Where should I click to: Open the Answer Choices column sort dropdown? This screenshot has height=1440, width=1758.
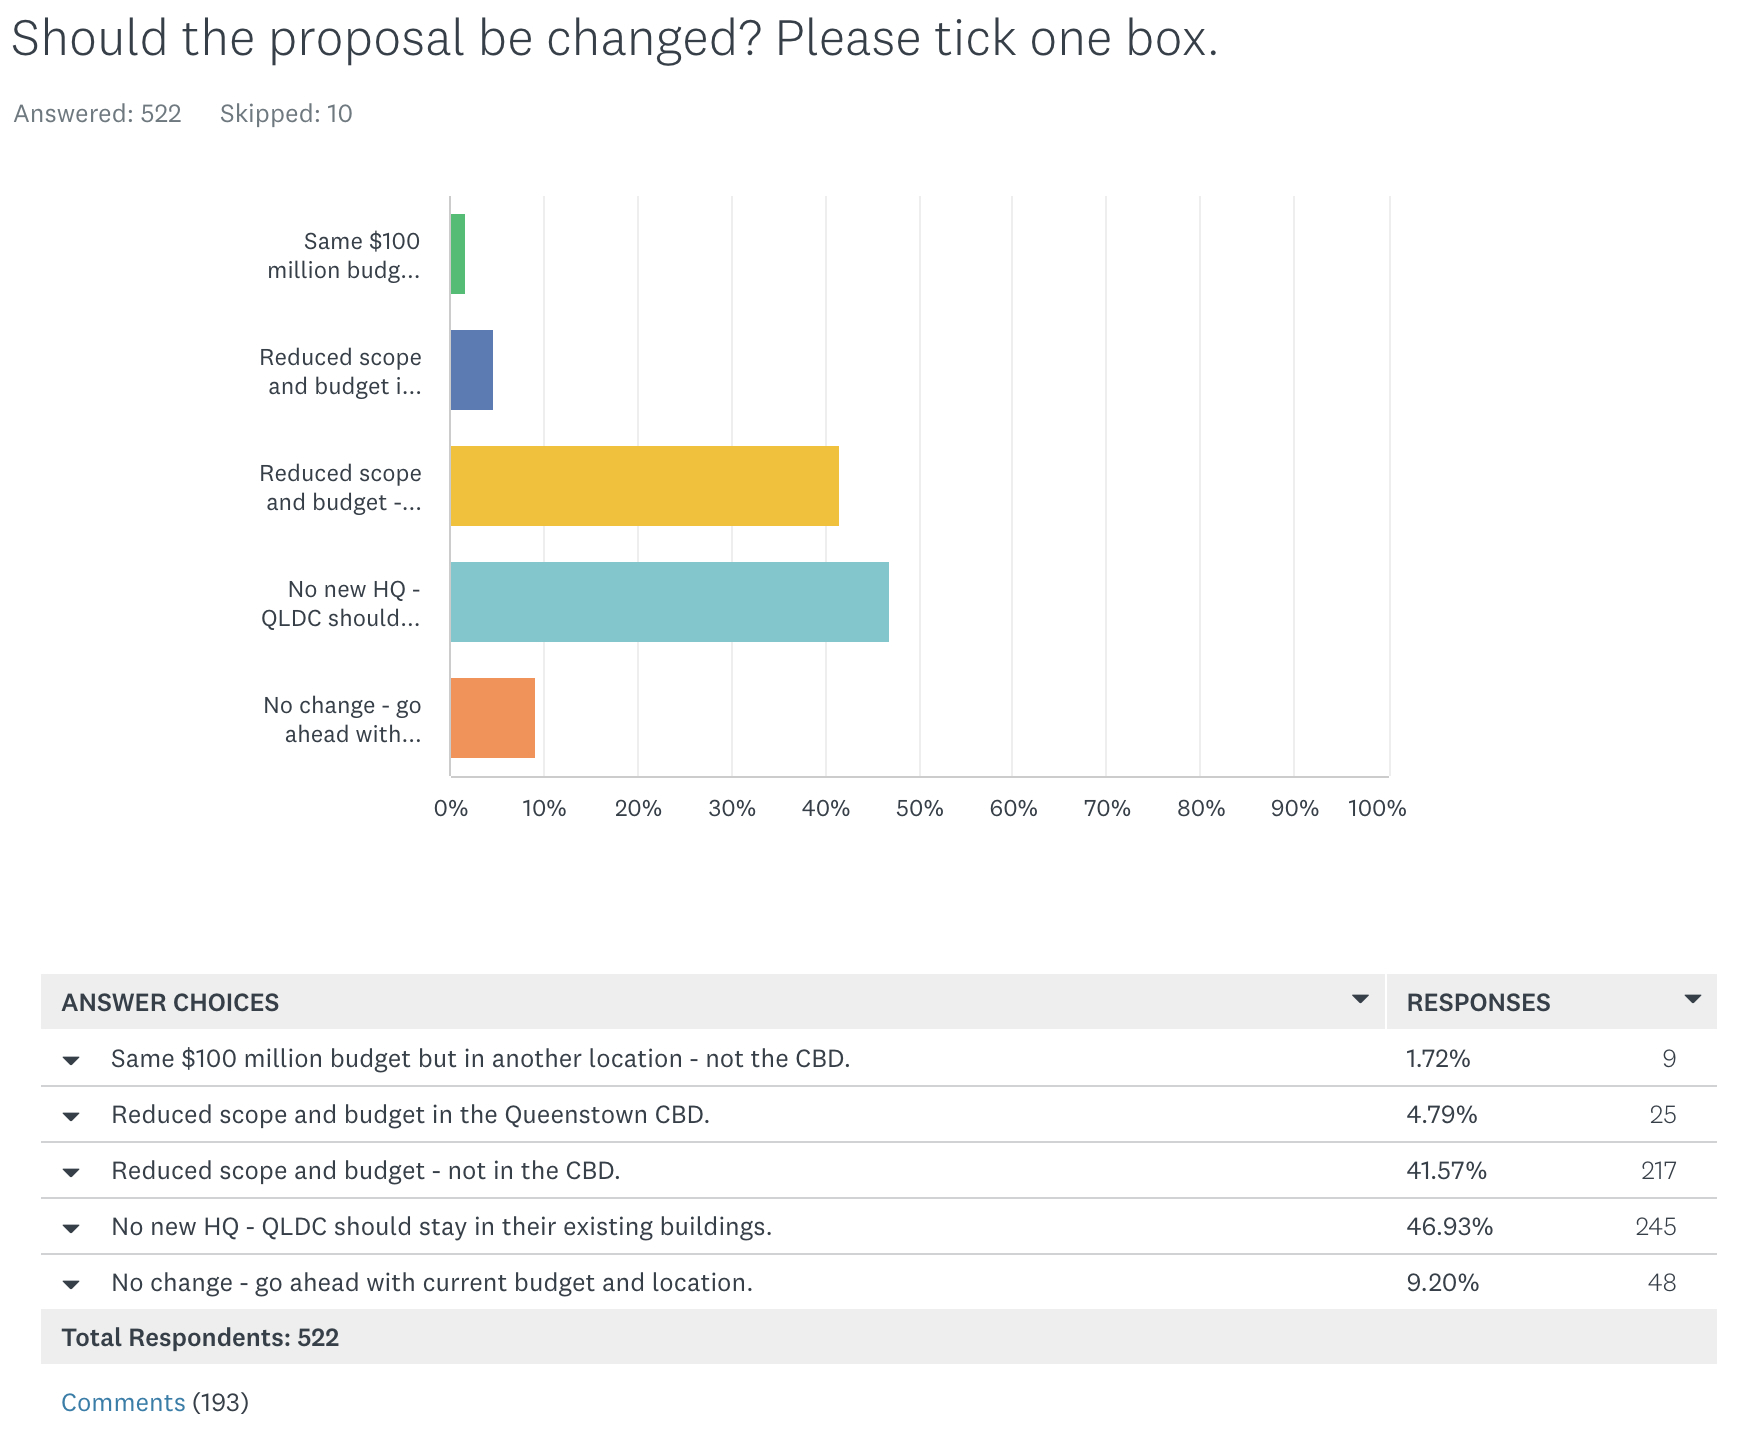tap(1360, 999)
